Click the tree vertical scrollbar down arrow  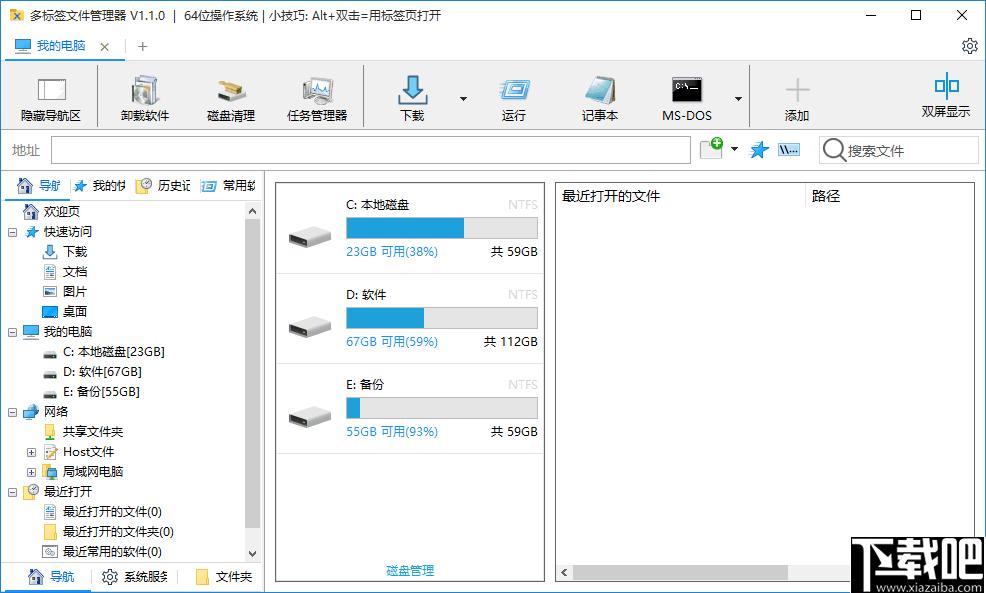pyautogui.click(x=252, y=554)
